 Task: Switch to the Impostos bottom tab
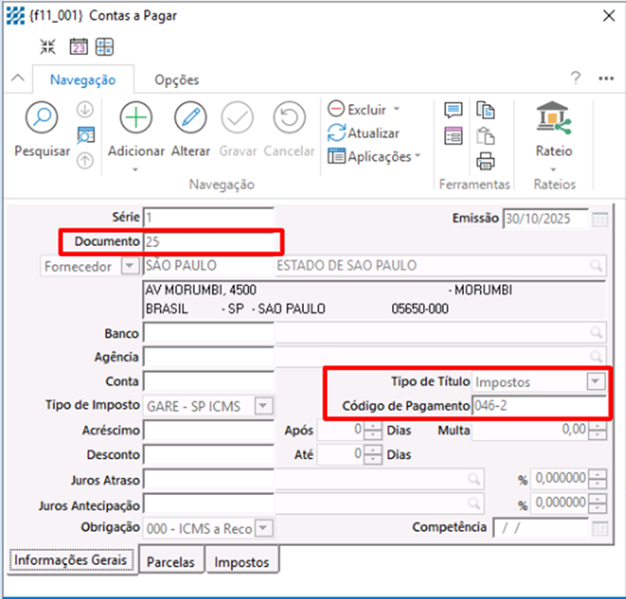(x=242, y=562)
